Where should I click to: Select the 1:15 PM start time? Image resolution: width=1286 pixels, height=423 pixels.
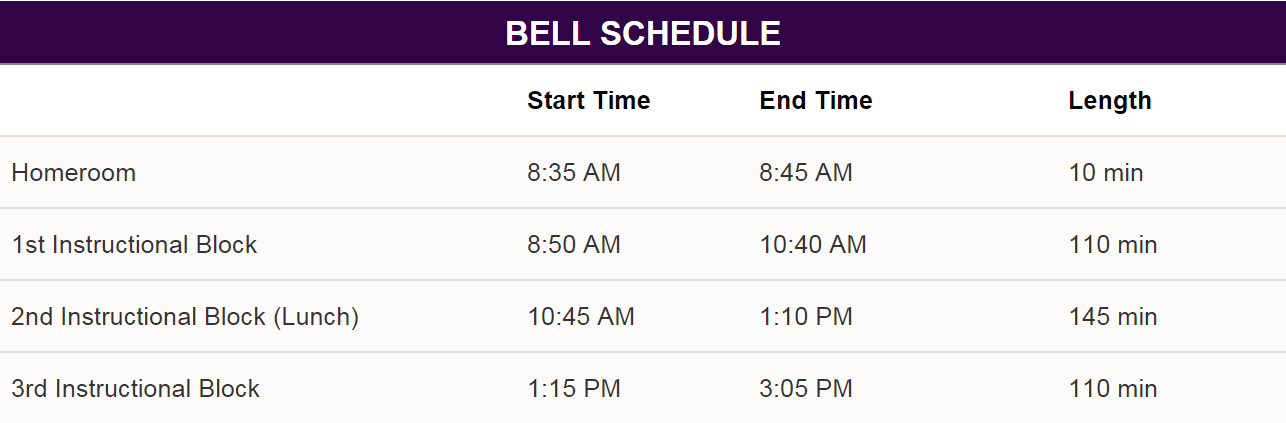574,389
